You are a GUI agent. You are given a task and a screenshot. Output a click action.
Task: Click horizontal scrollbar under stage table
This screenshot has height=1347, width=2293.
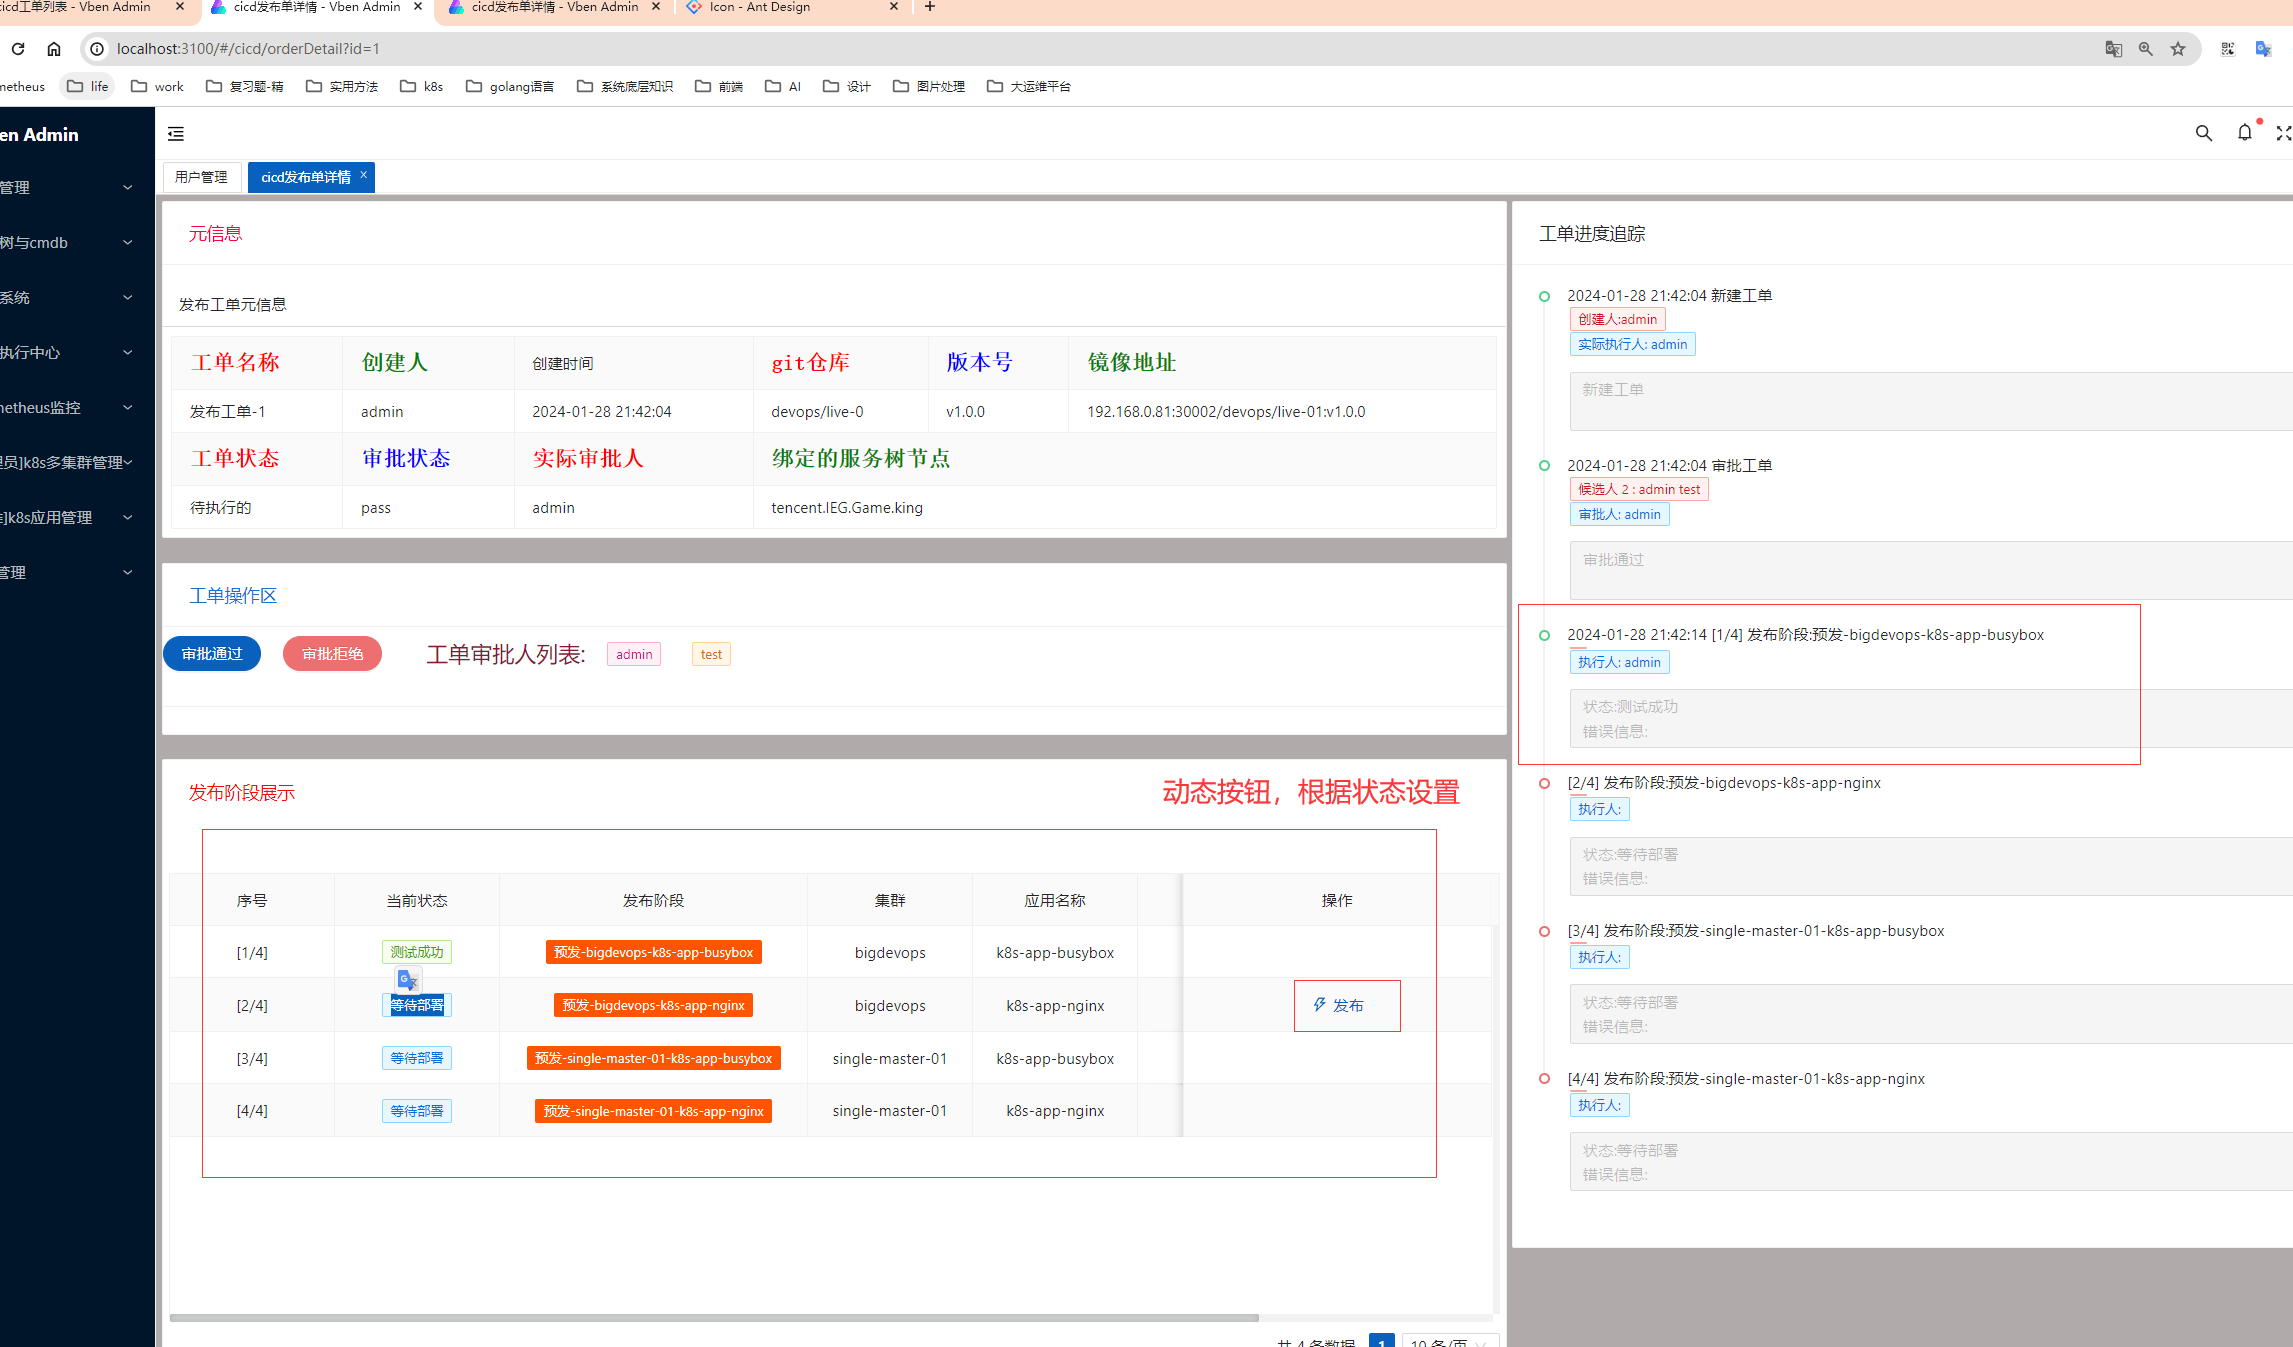pyautogui.click(x=714, y=1318)
